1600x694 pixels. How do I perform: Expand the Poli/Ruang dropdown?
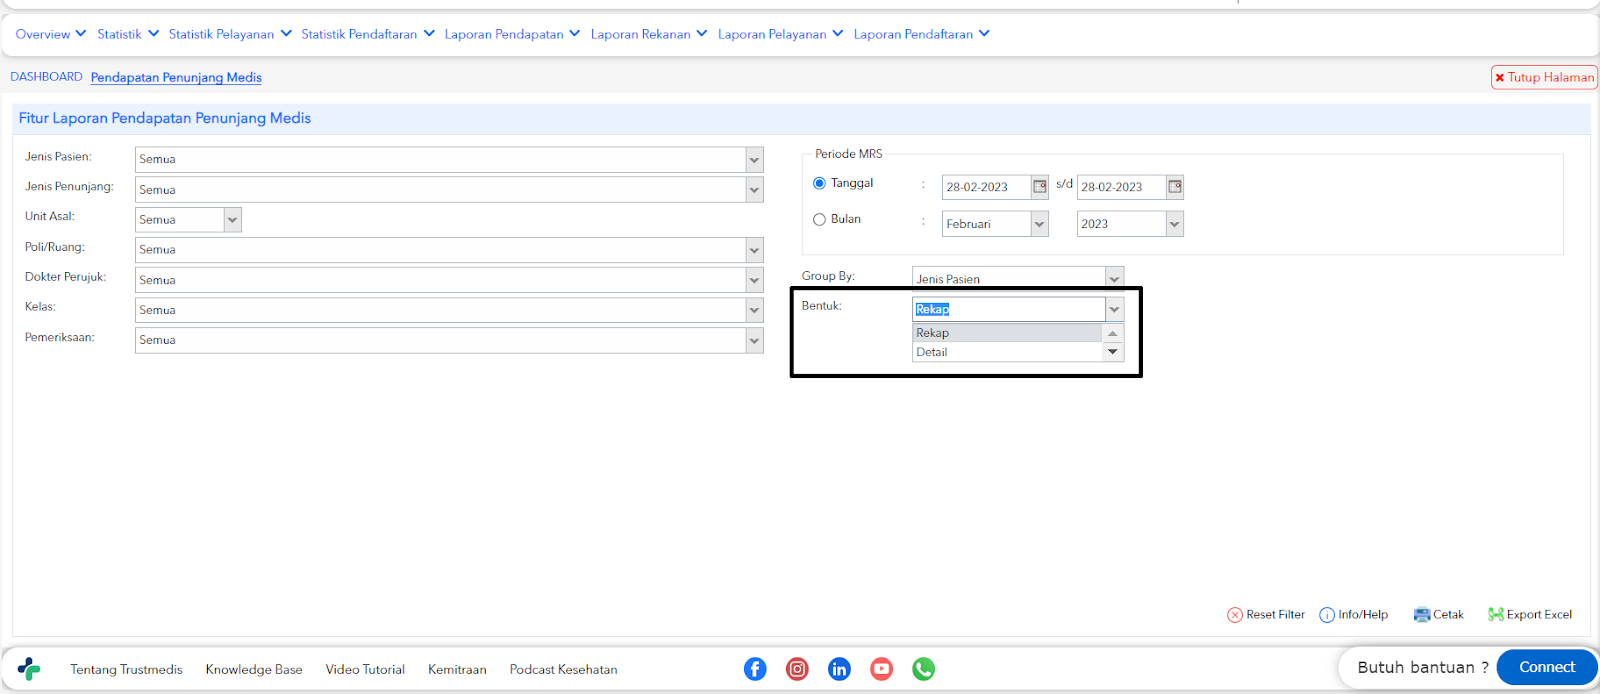coord(755,250)
